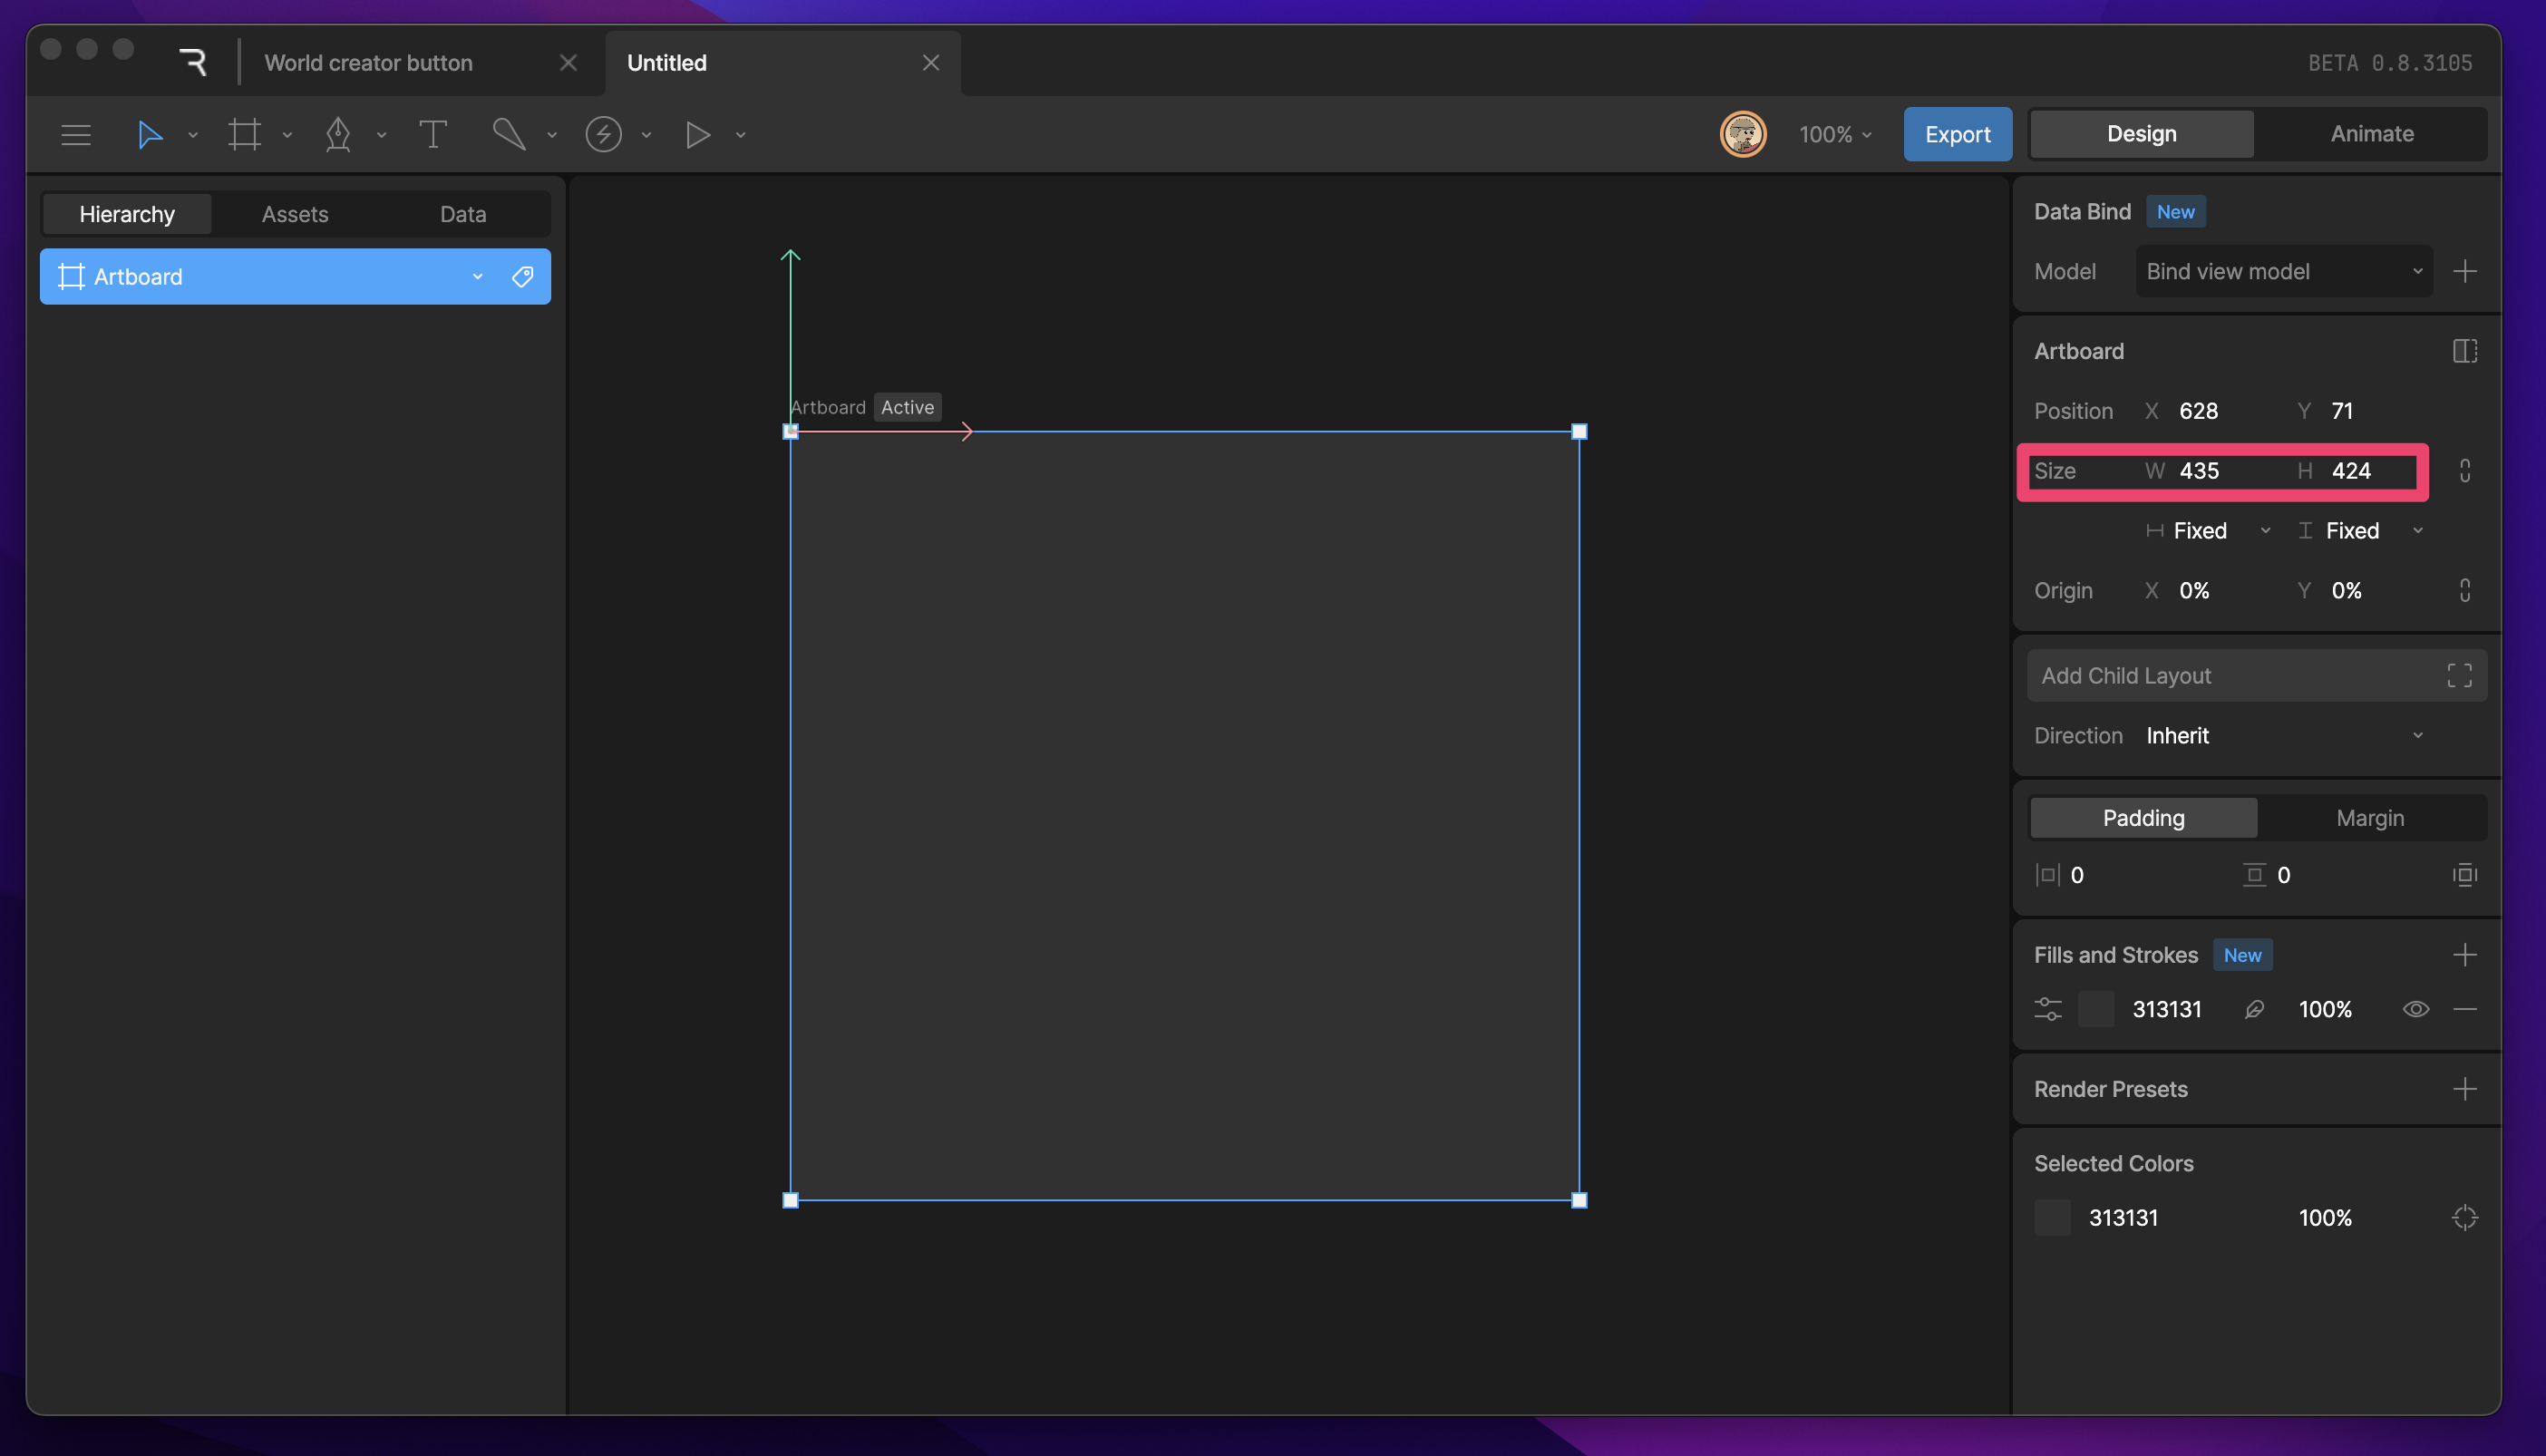Switch to the Animate mode tab

(2371, 134)
